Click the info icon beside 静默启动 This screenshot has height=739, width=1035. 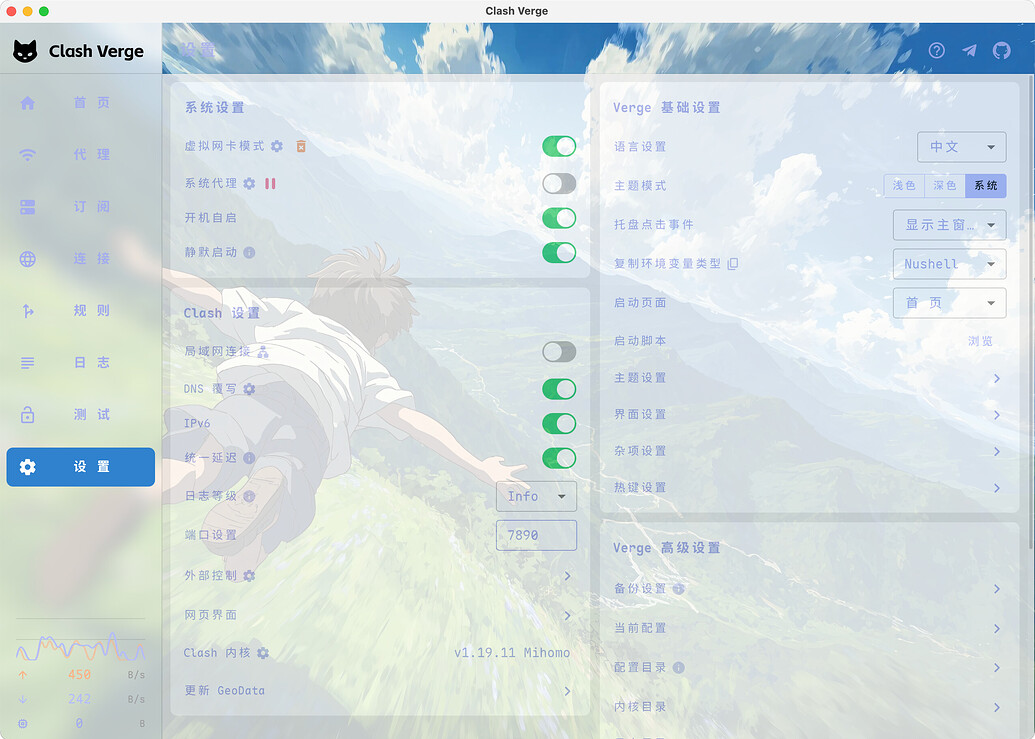tap(249, 252)
